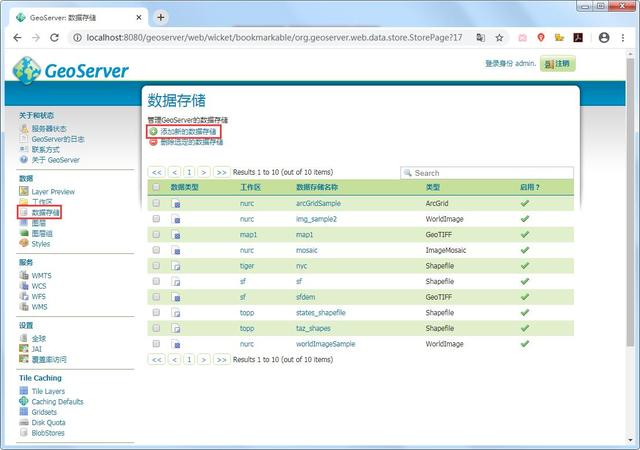Image resolution: width=640 pixels, height=450 pixels.
Task: Open the JAI settings item
Action: click(36, 349)
